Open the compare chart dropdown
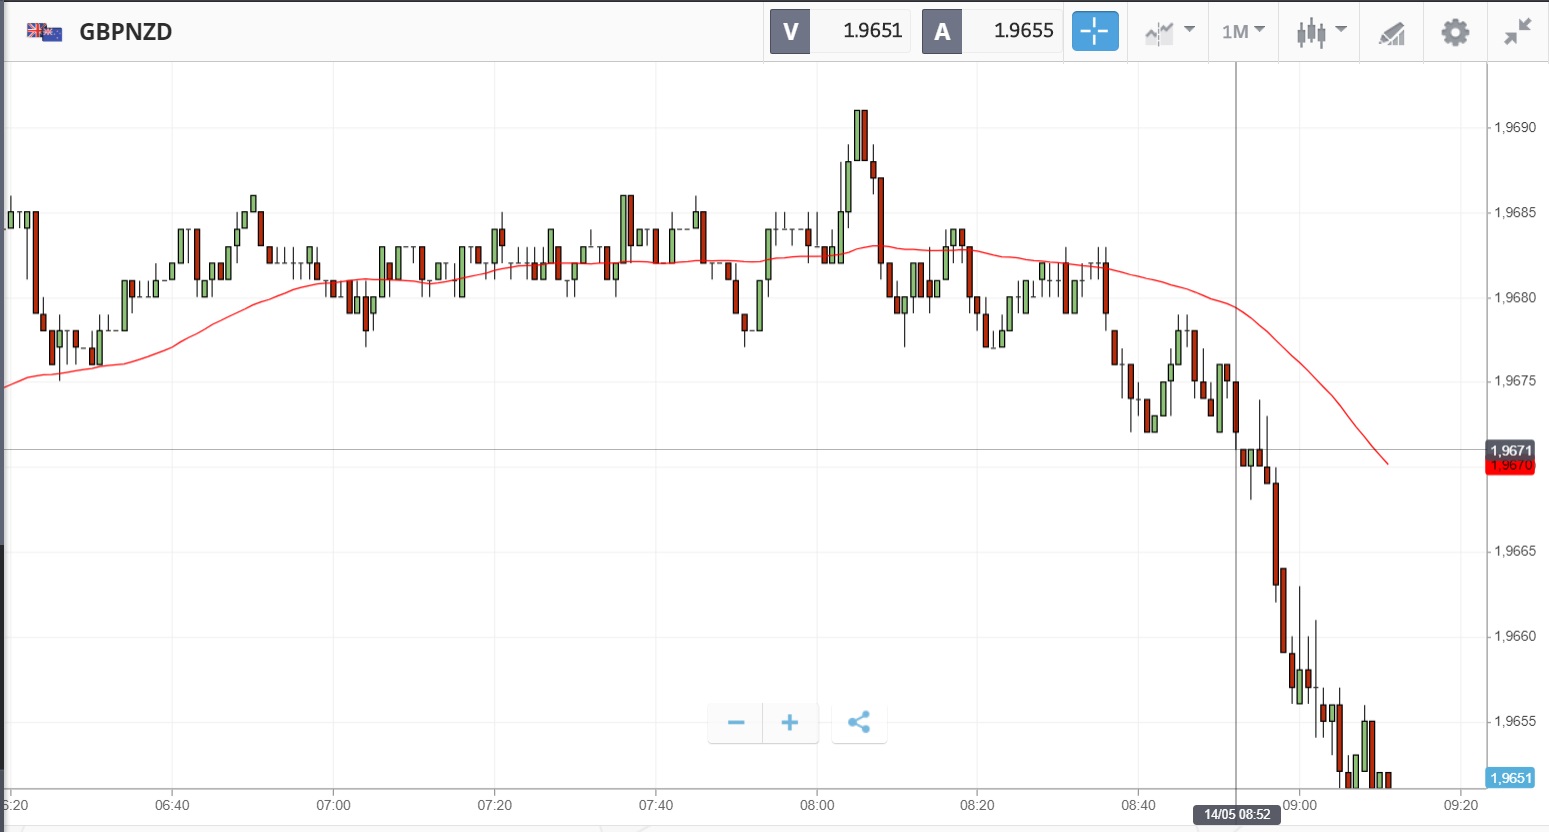1549x832 pixels. click(x=1169, y=31)
